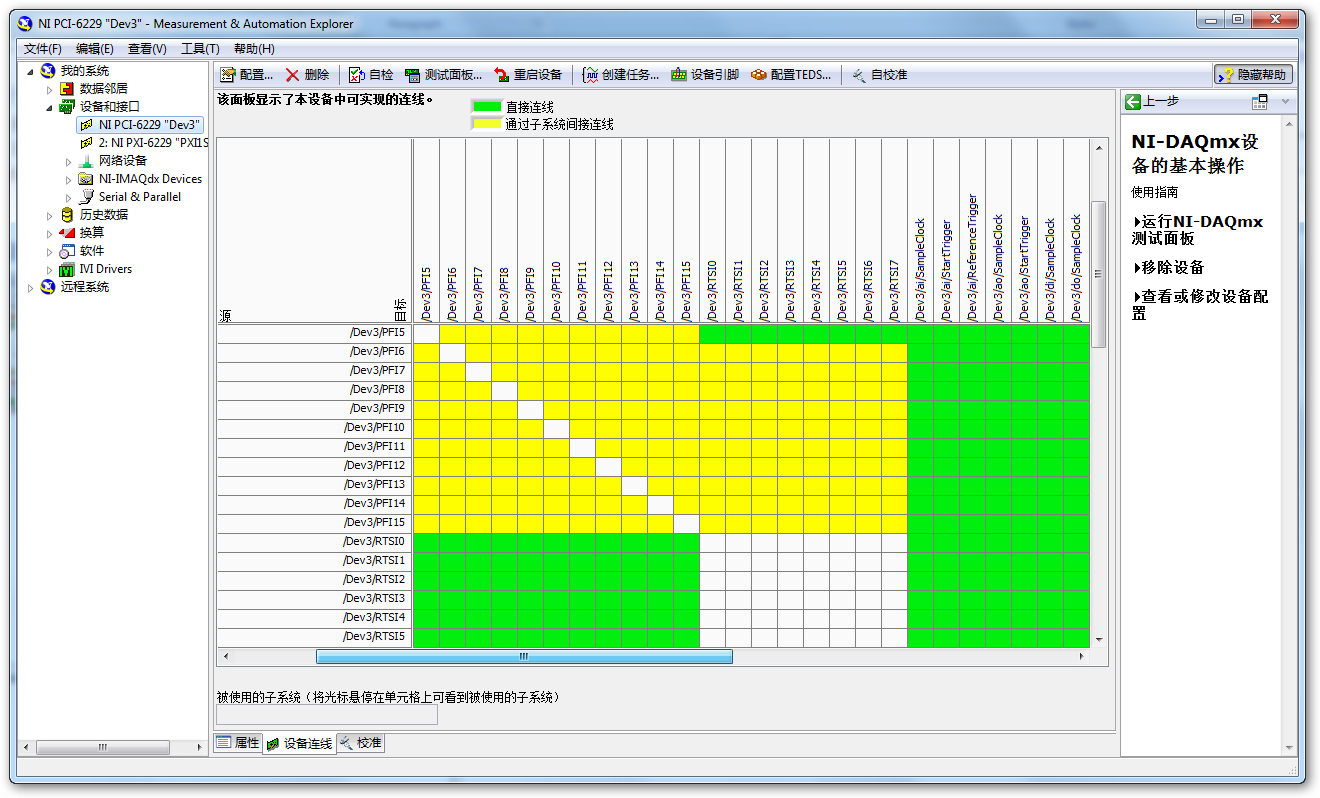Image resolution: width=1320 pixels, height=798 pixels.
Task: Click the 配置 toolbar button
Action: [246, 75]
